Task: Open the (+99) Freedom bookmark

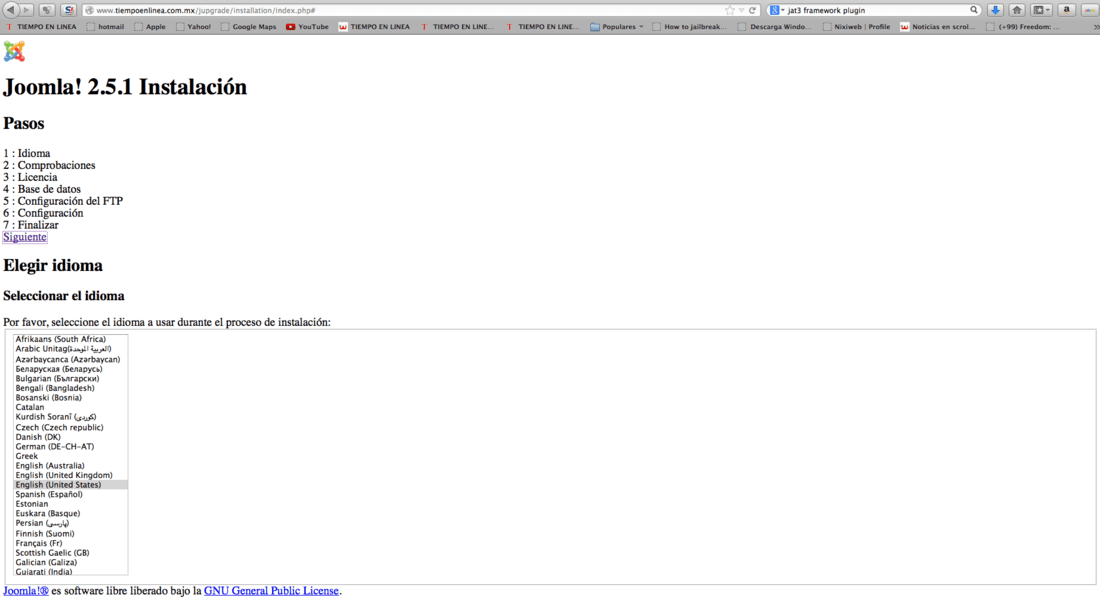Action: click(x=1023, y=27)
